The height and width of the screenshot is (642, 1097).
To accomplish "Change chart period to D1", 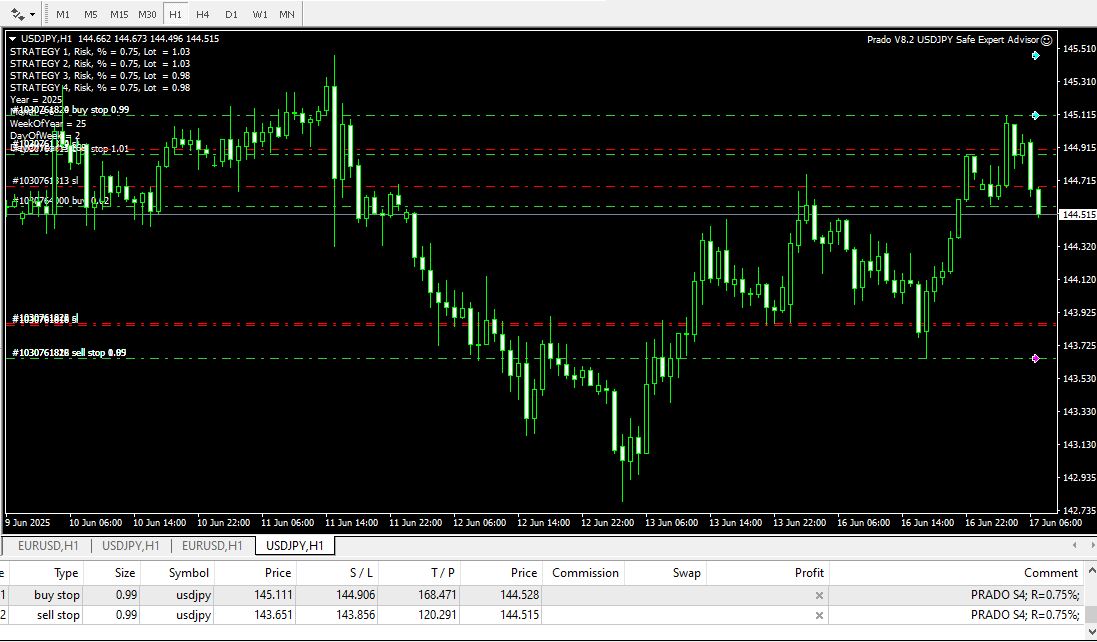I will coord(232,14).
